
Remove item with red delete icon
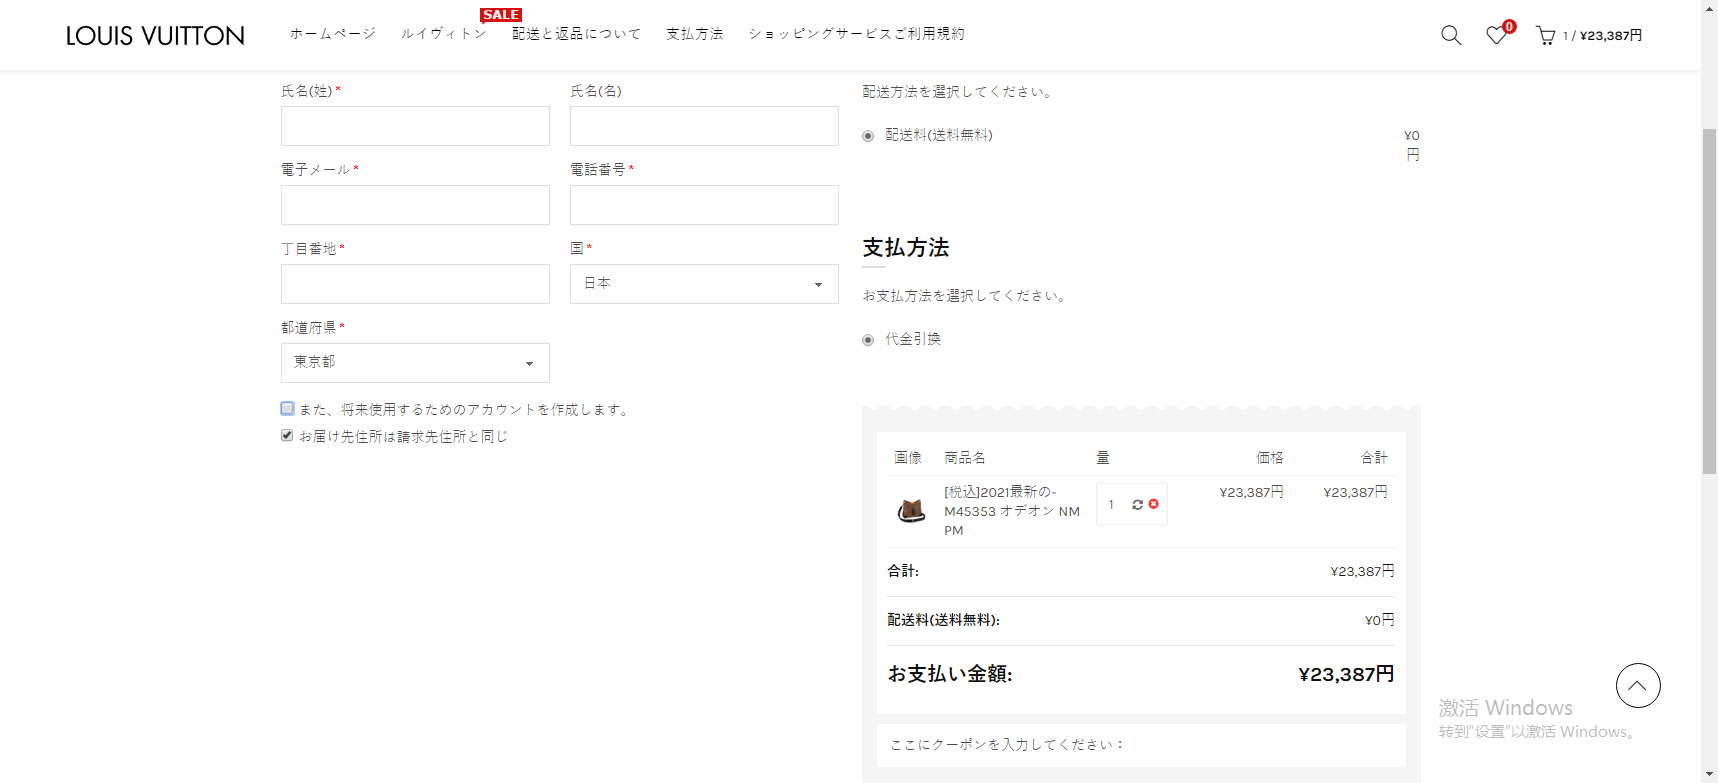(x=1154, y=504)
